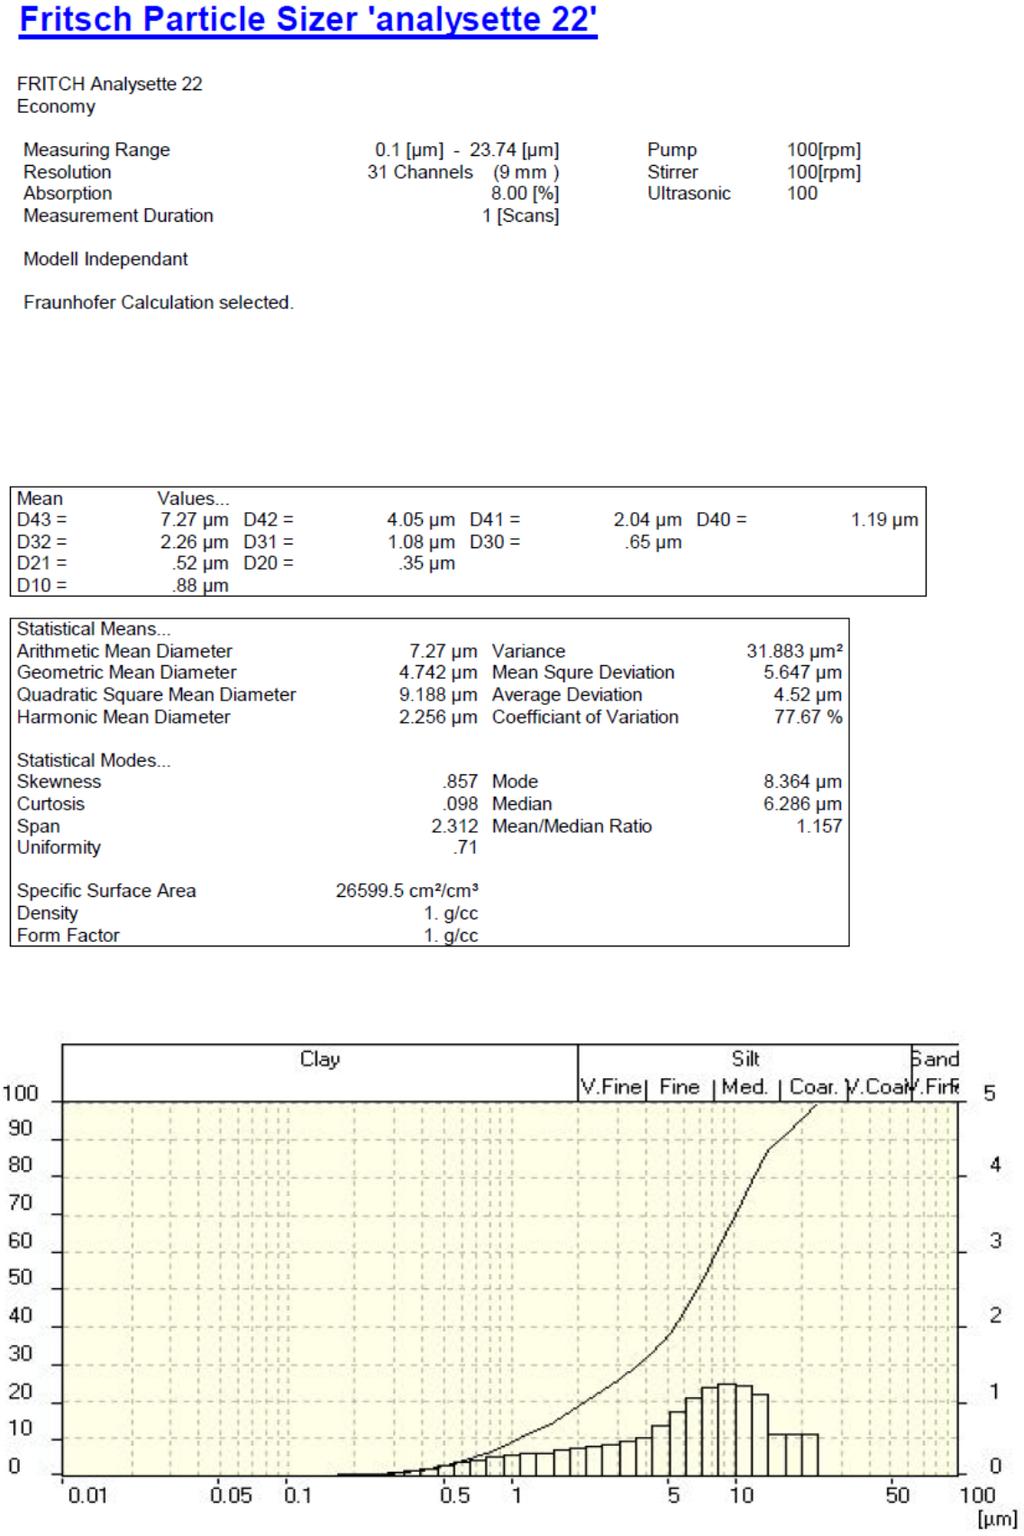
Task: Click the ".71" uniformity value
Action: 465,848
